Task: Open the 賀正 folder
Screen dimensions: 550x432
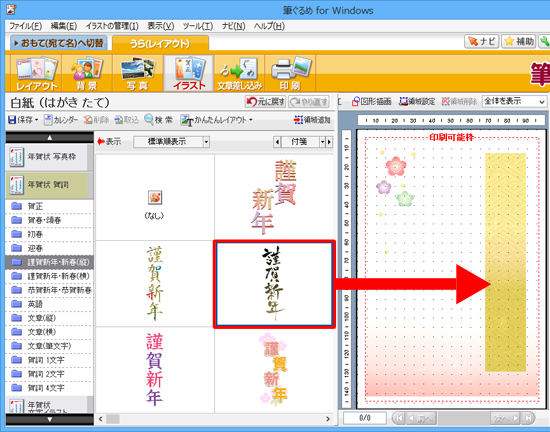Action: click(x=49, y=206)
